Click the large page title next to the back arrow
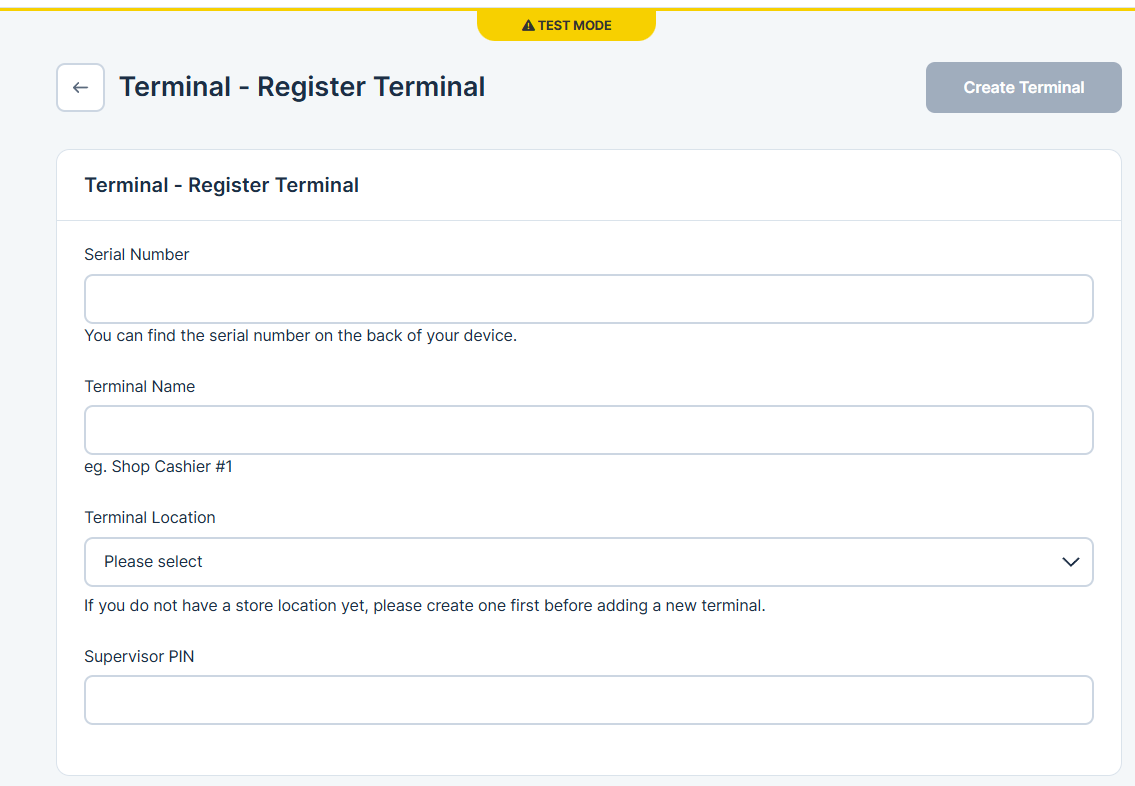The height and width of the screenshot is (786, 1135). click(302, 87)
